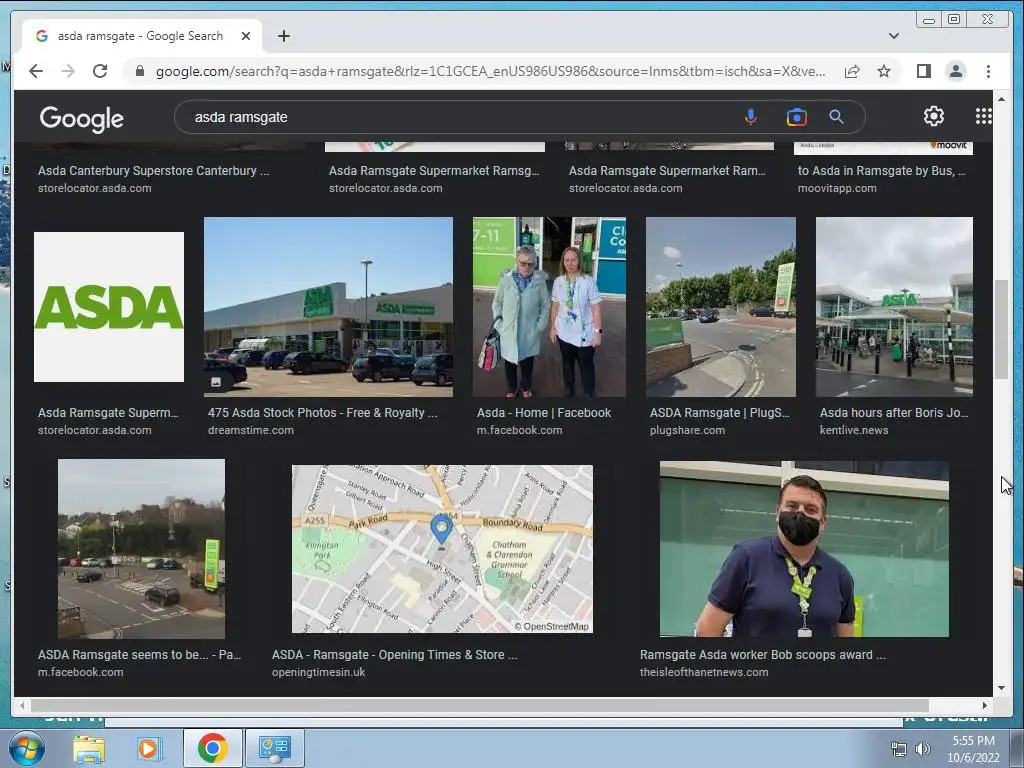Open the PlugShare ASDA Ramsgate road photo

coord(721,307)
